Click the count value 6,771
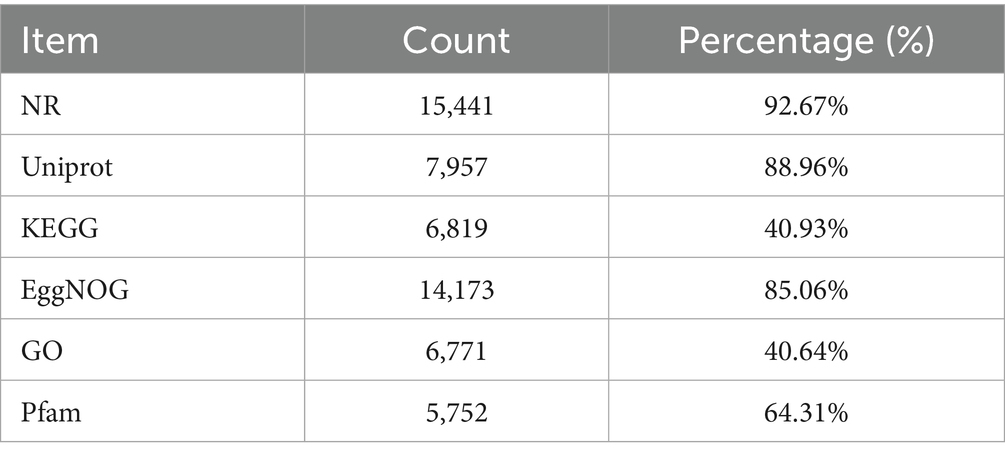 click(x=456, y=352)
